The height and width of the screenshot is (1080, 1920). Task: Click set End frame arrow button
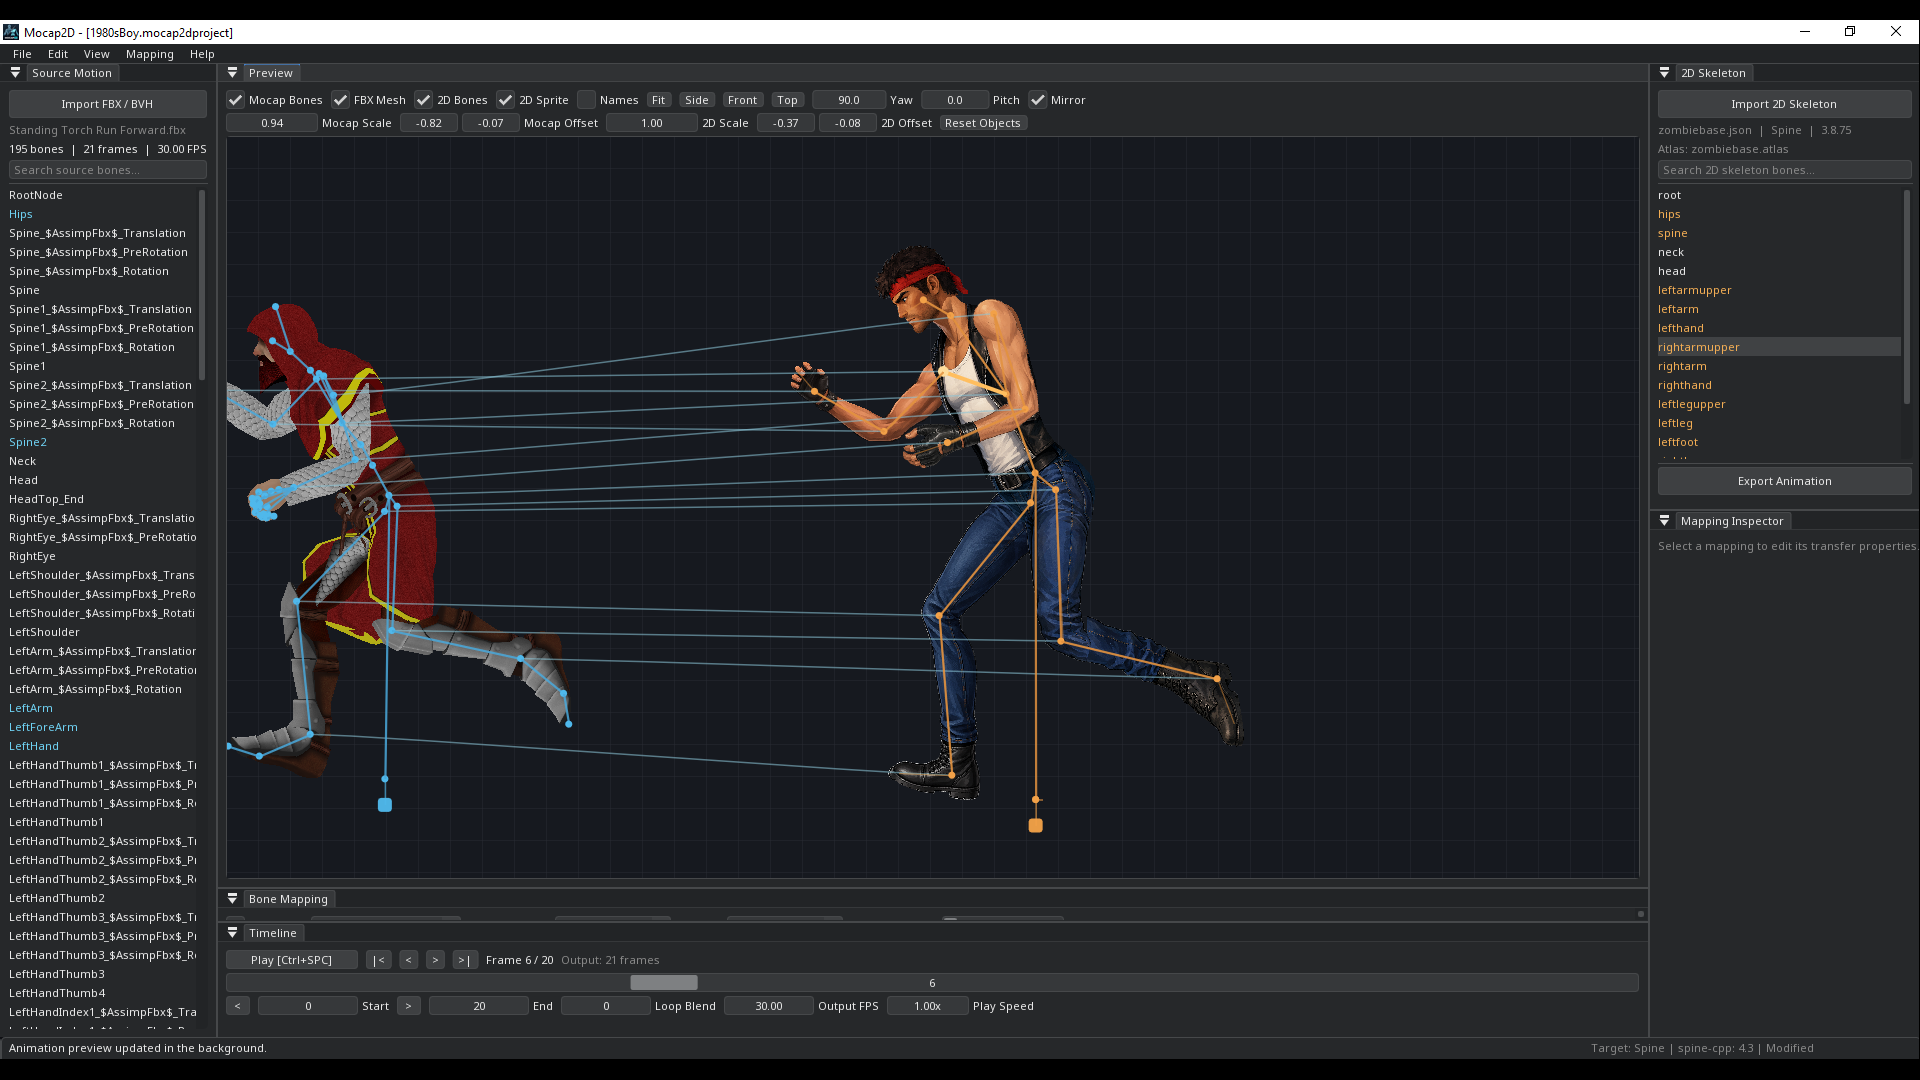tap(408, 1006)
